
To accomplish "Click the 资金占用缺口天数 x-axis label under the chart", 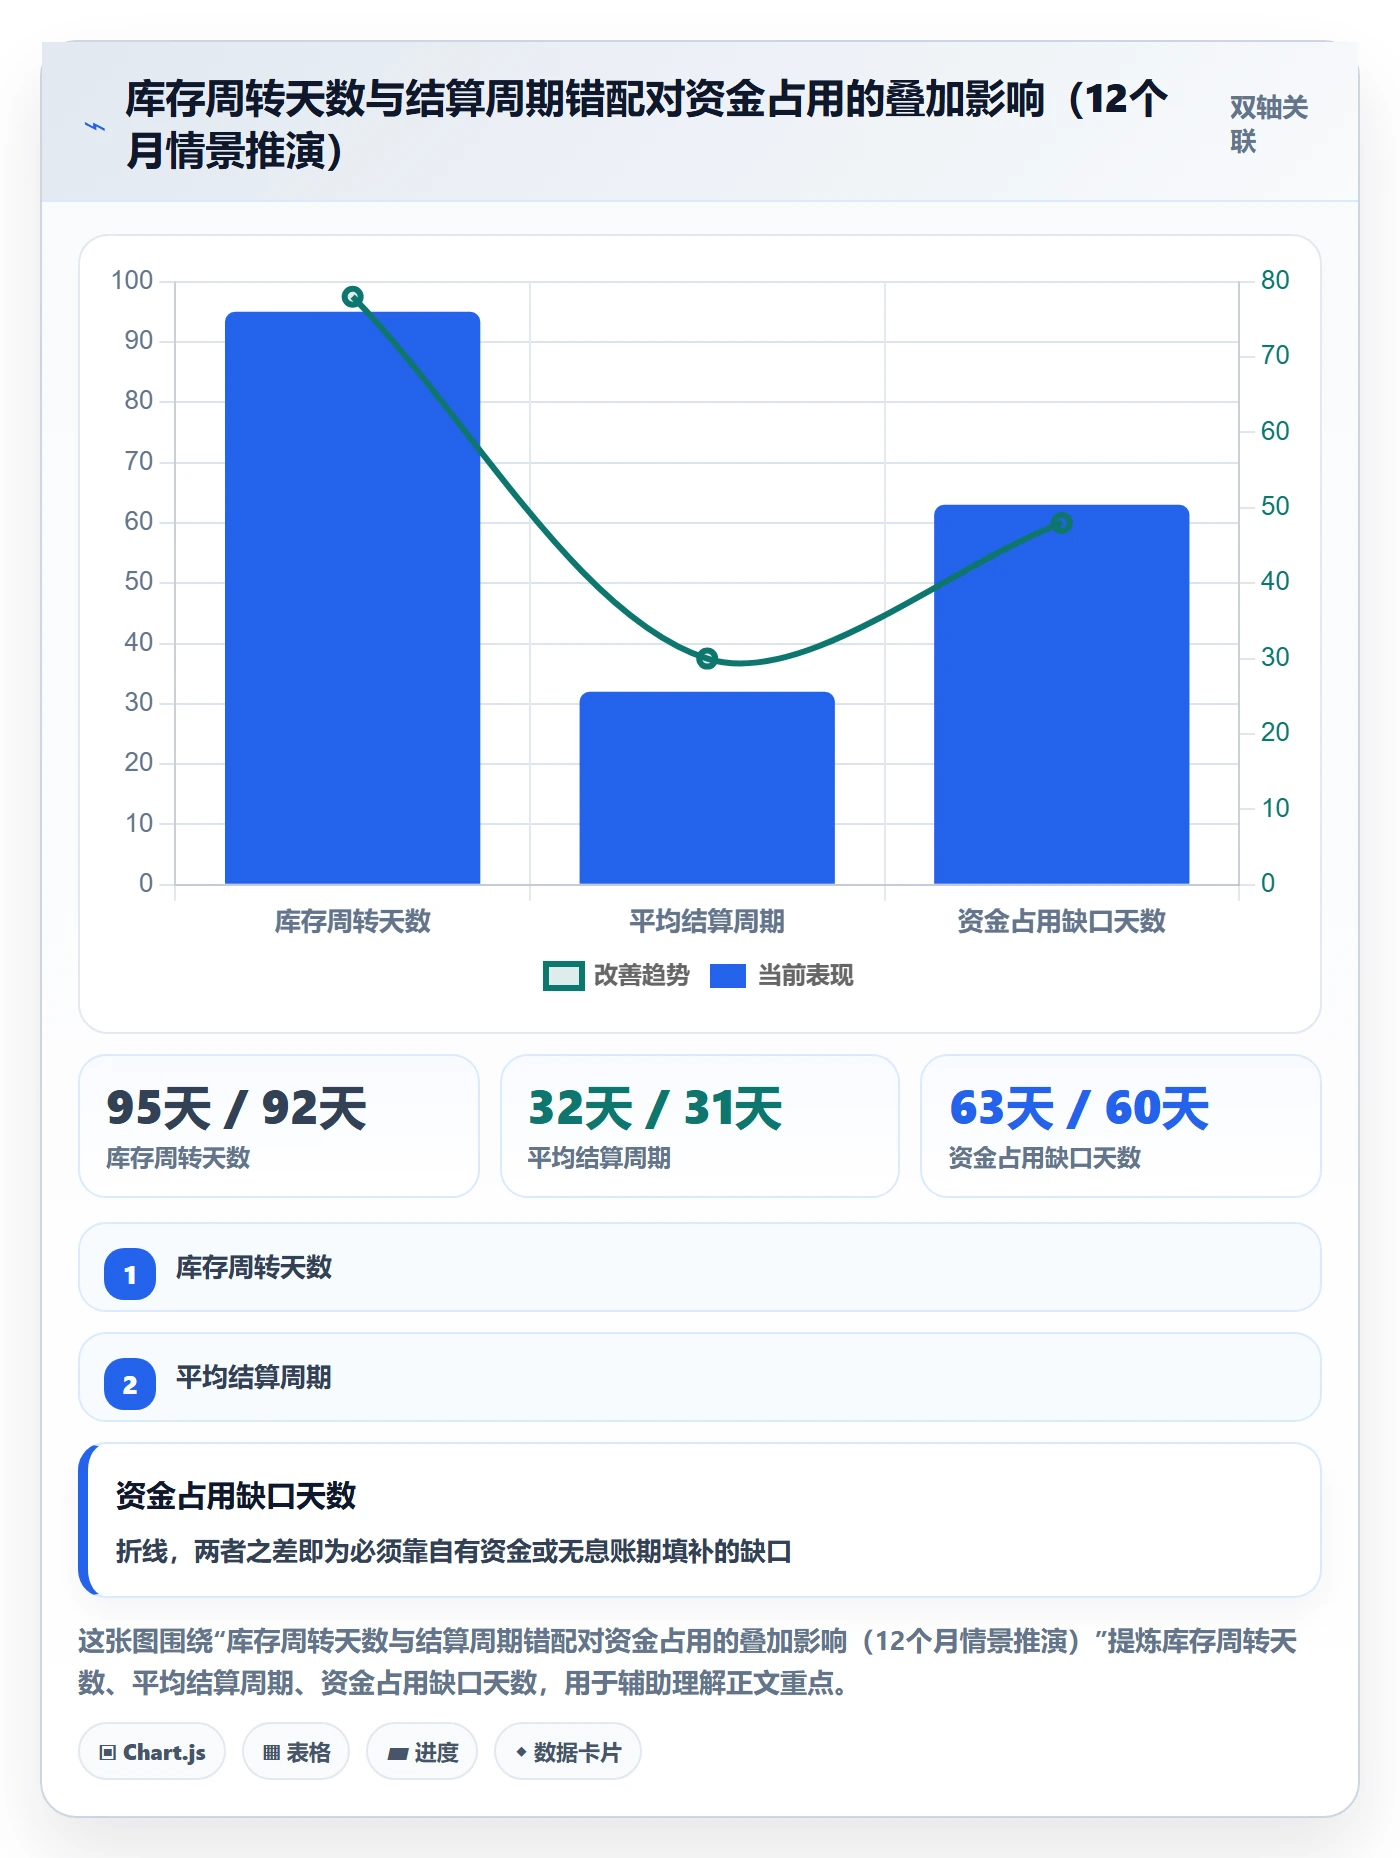I will (x=1062, y=921).
